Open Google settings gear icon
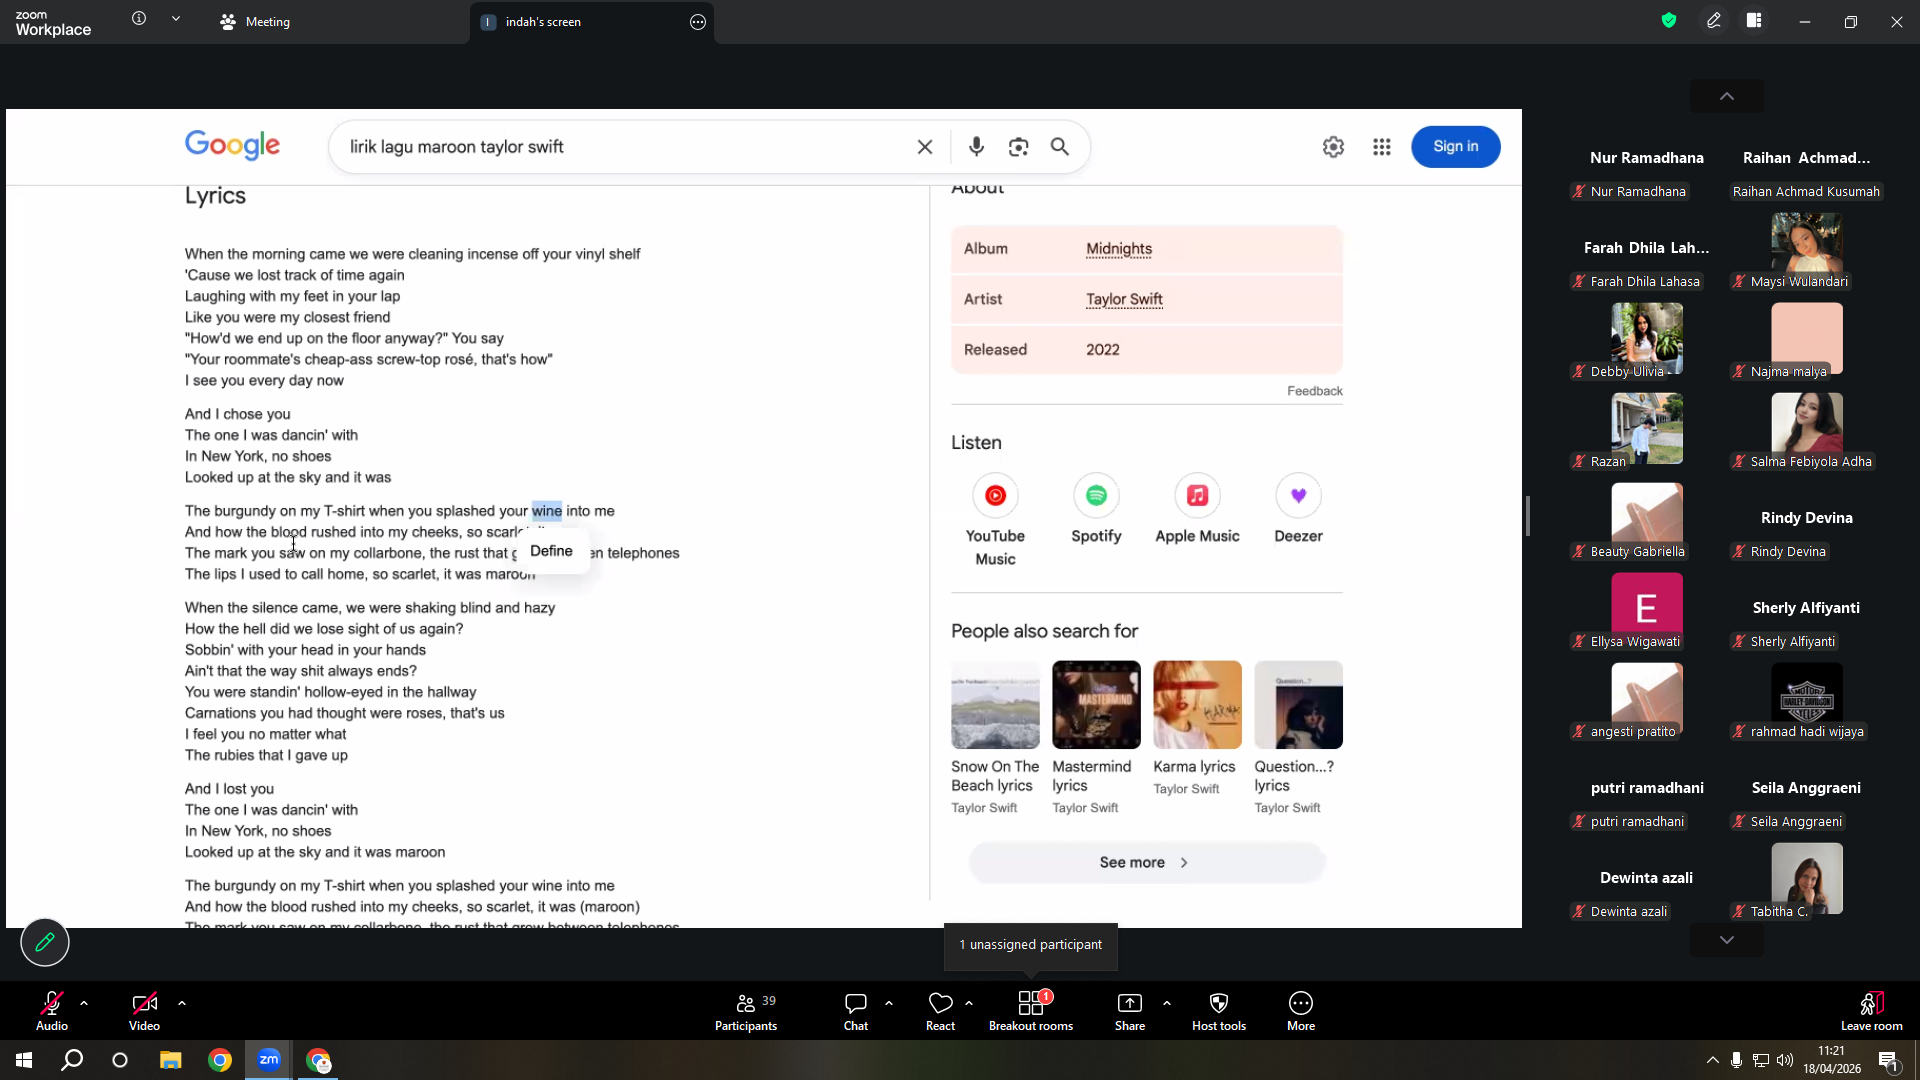The width and height of the screenshot is (1920, 1080). tap(1333, 147)
